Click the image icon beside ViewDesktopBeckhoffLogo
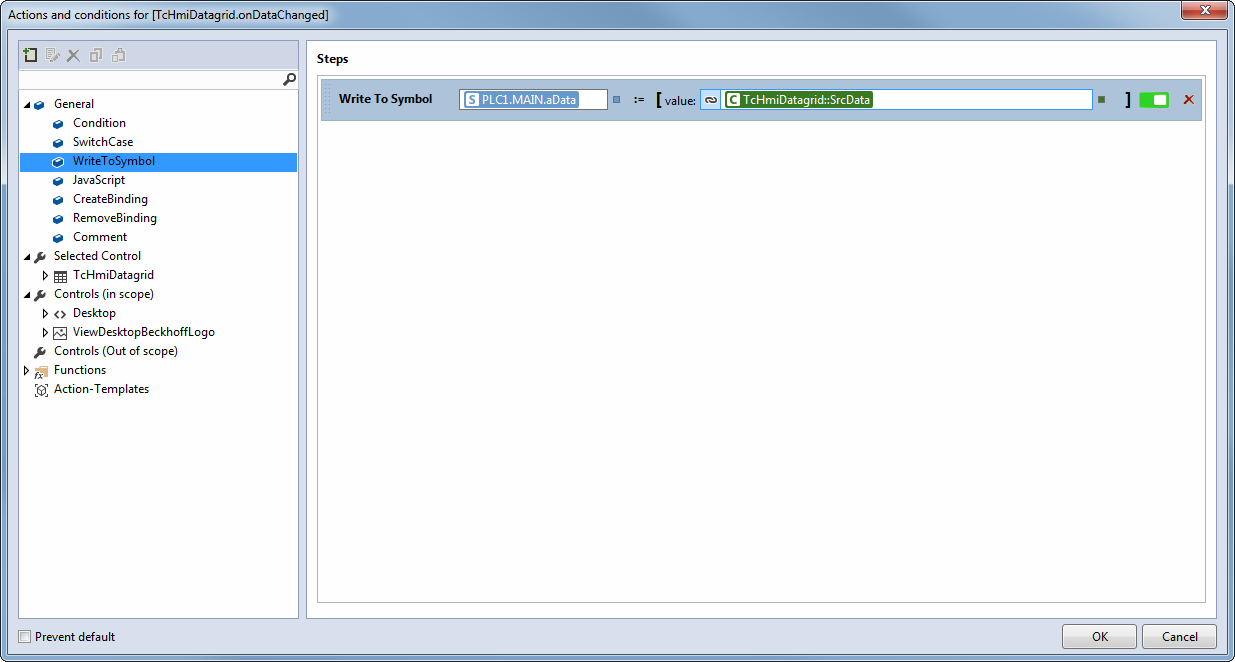 tap(60, 332)
